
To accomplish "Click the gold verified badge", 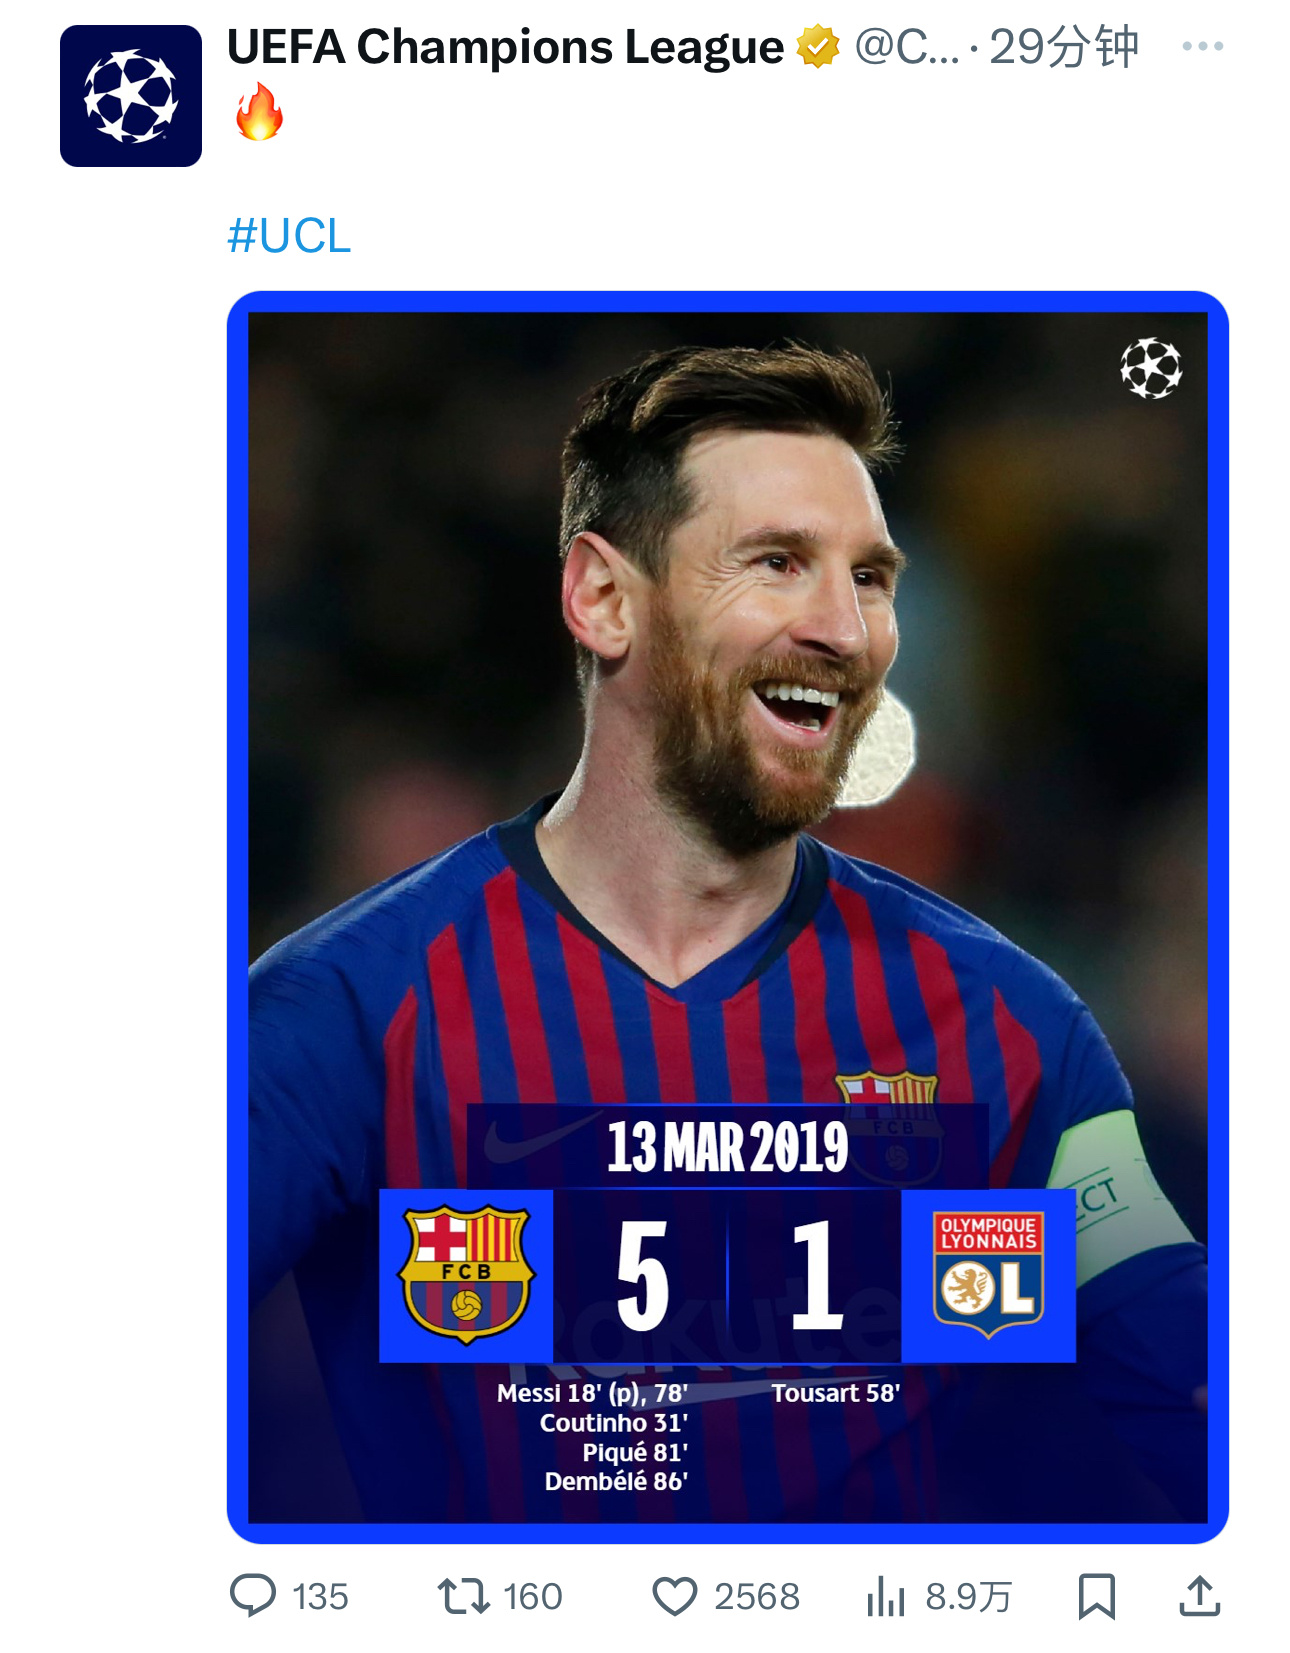I will click(x=818, y=47).
